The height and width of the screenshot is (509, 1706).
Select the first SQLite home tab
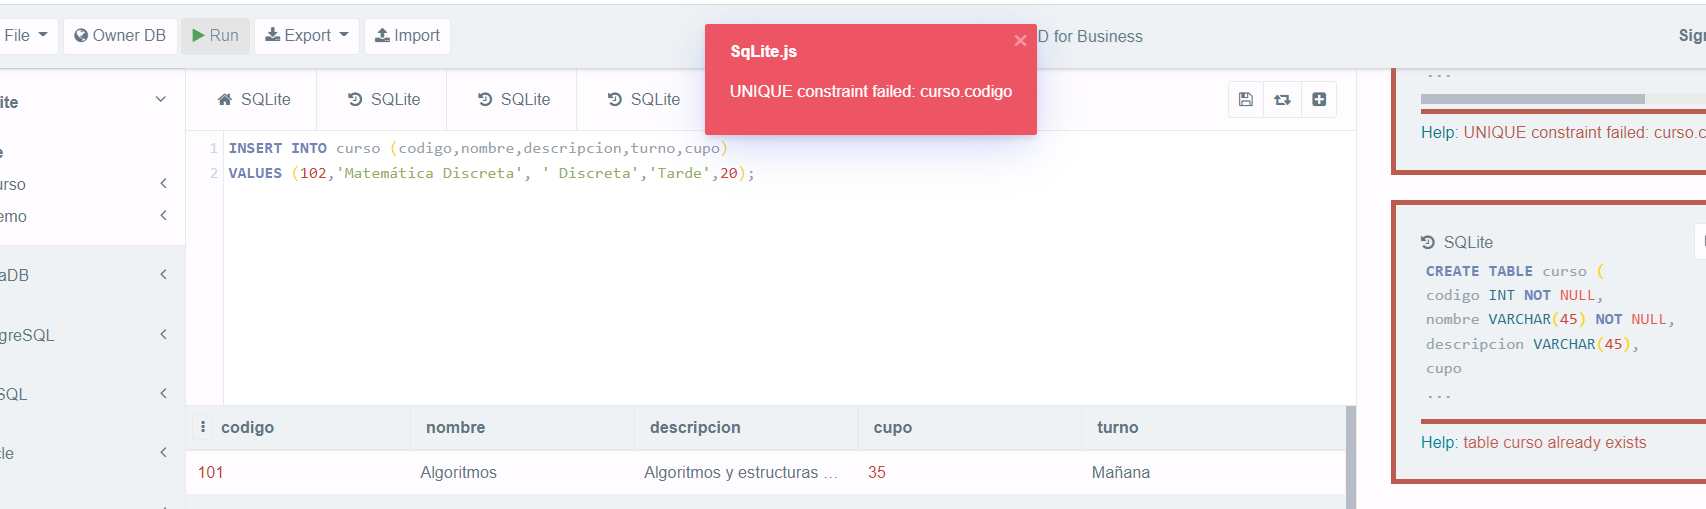254,100
